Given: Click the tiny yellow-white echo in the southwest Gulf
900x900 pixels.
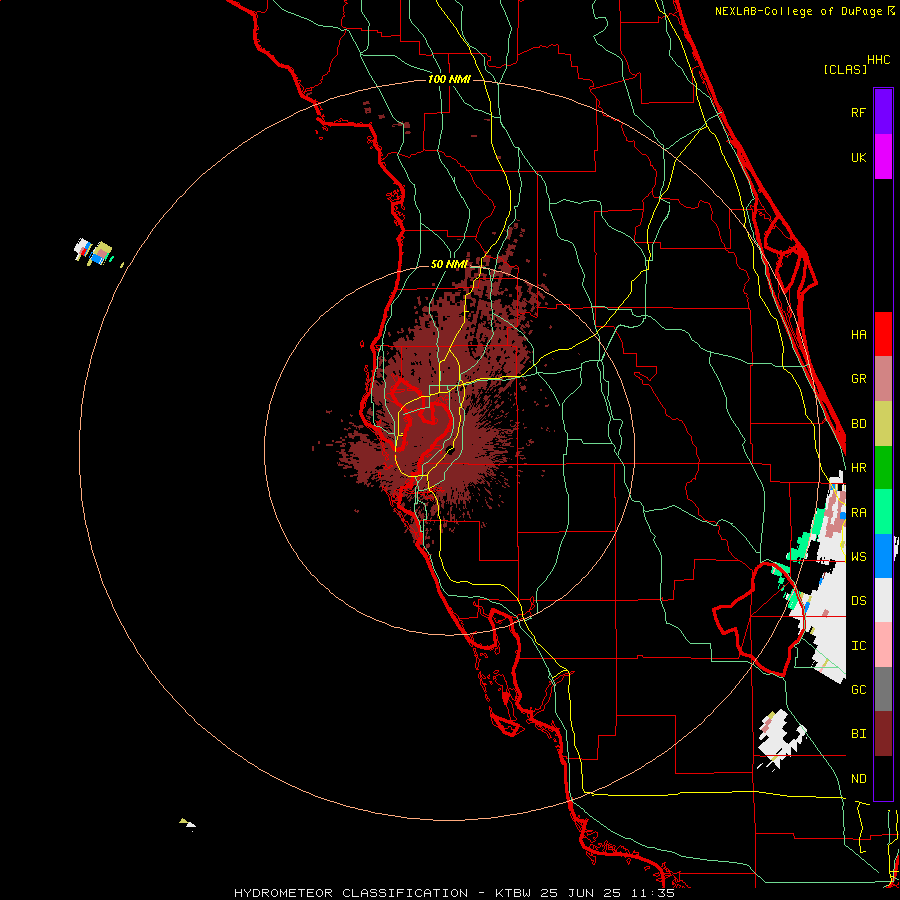Looking at the screenshot, I should (188, 824).
